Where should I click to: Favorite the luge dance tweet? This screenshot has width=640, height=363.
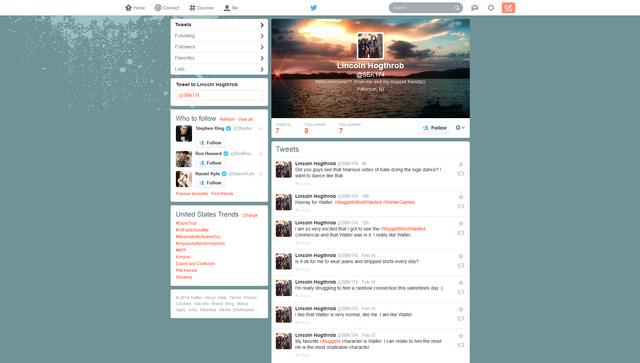click(461, 165)
